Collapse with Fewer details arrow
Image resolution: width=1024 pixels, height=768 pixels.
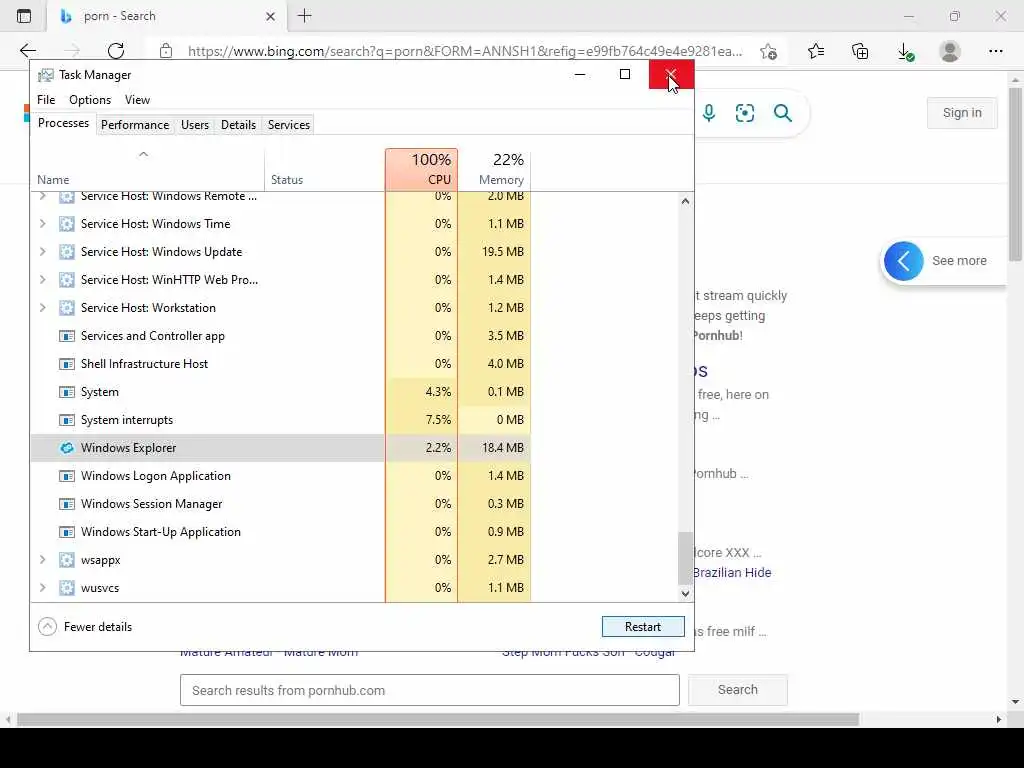[x=47, y=627]
